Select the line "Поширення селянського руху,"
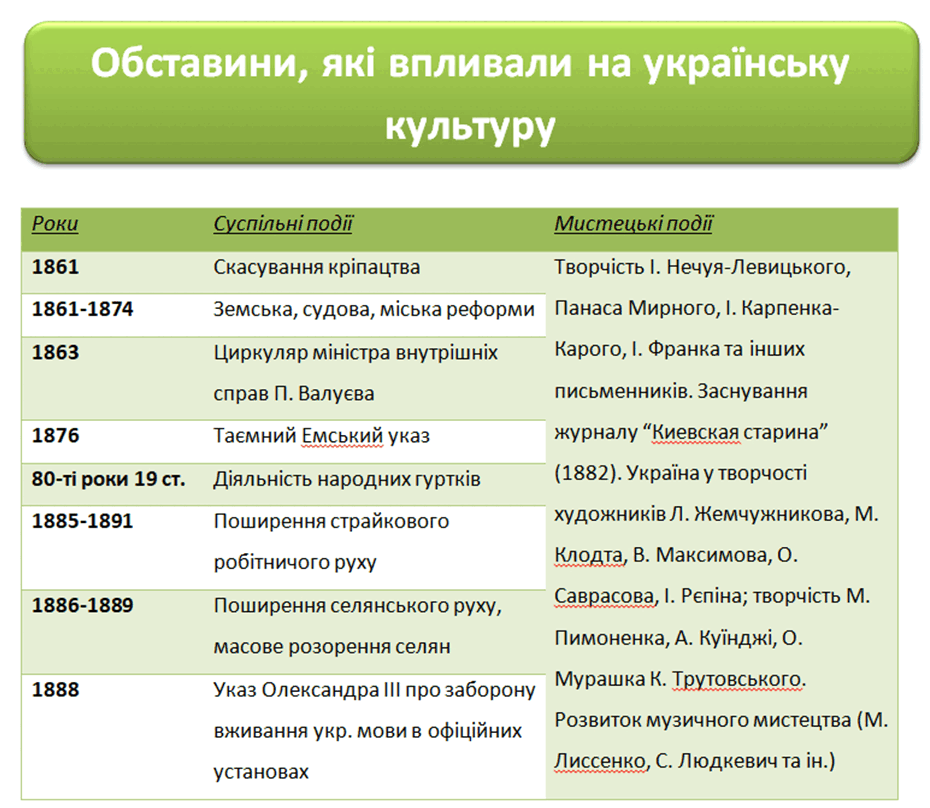930x808 pixels. (x=358, y=606)
